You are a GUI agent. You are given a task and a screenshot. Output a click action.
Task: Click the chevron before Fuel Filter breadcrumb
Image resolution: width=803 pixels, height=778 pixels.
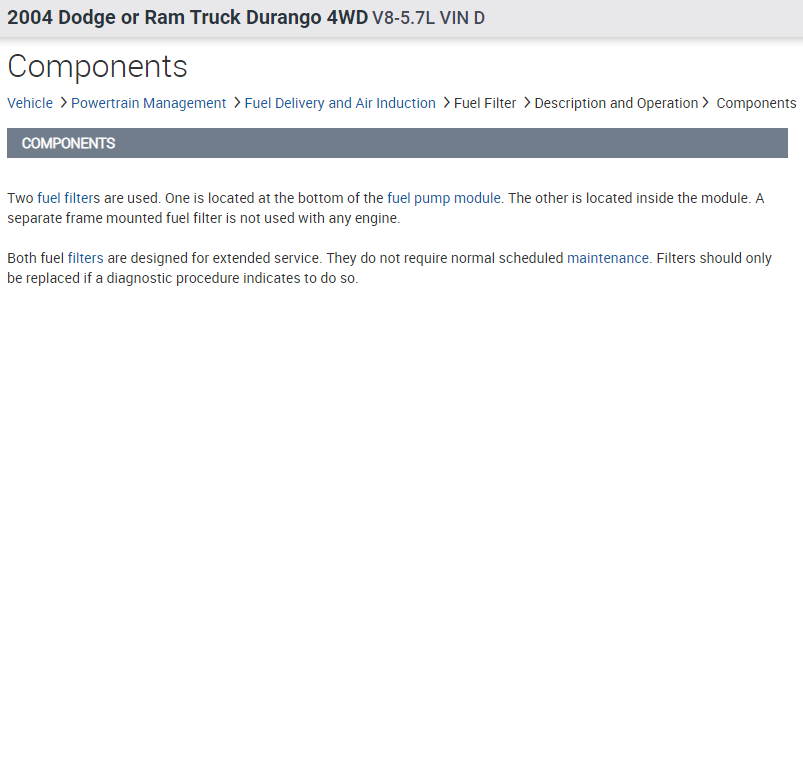point(447,102)
